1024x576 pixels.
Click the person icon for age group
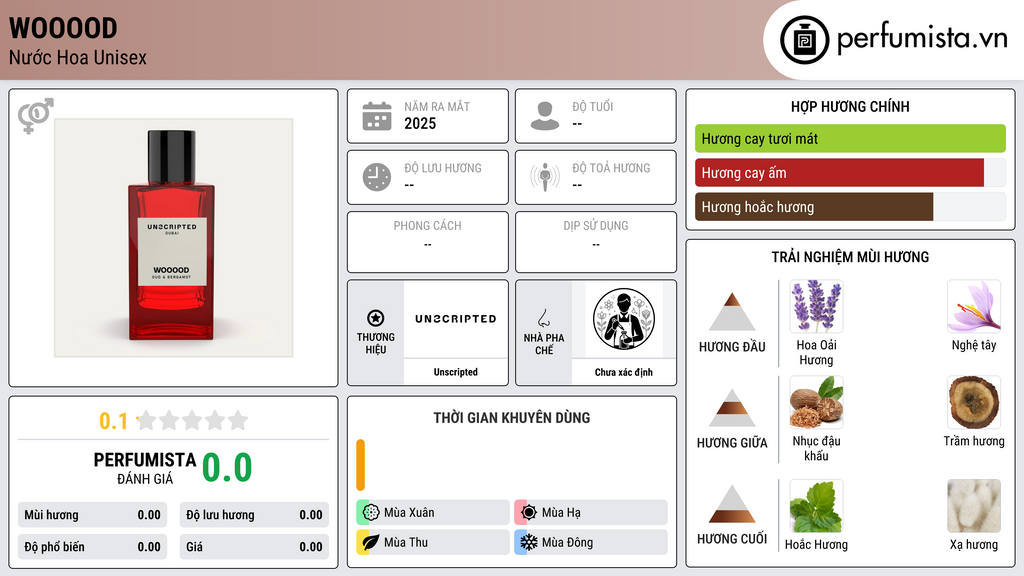point(545,116)
